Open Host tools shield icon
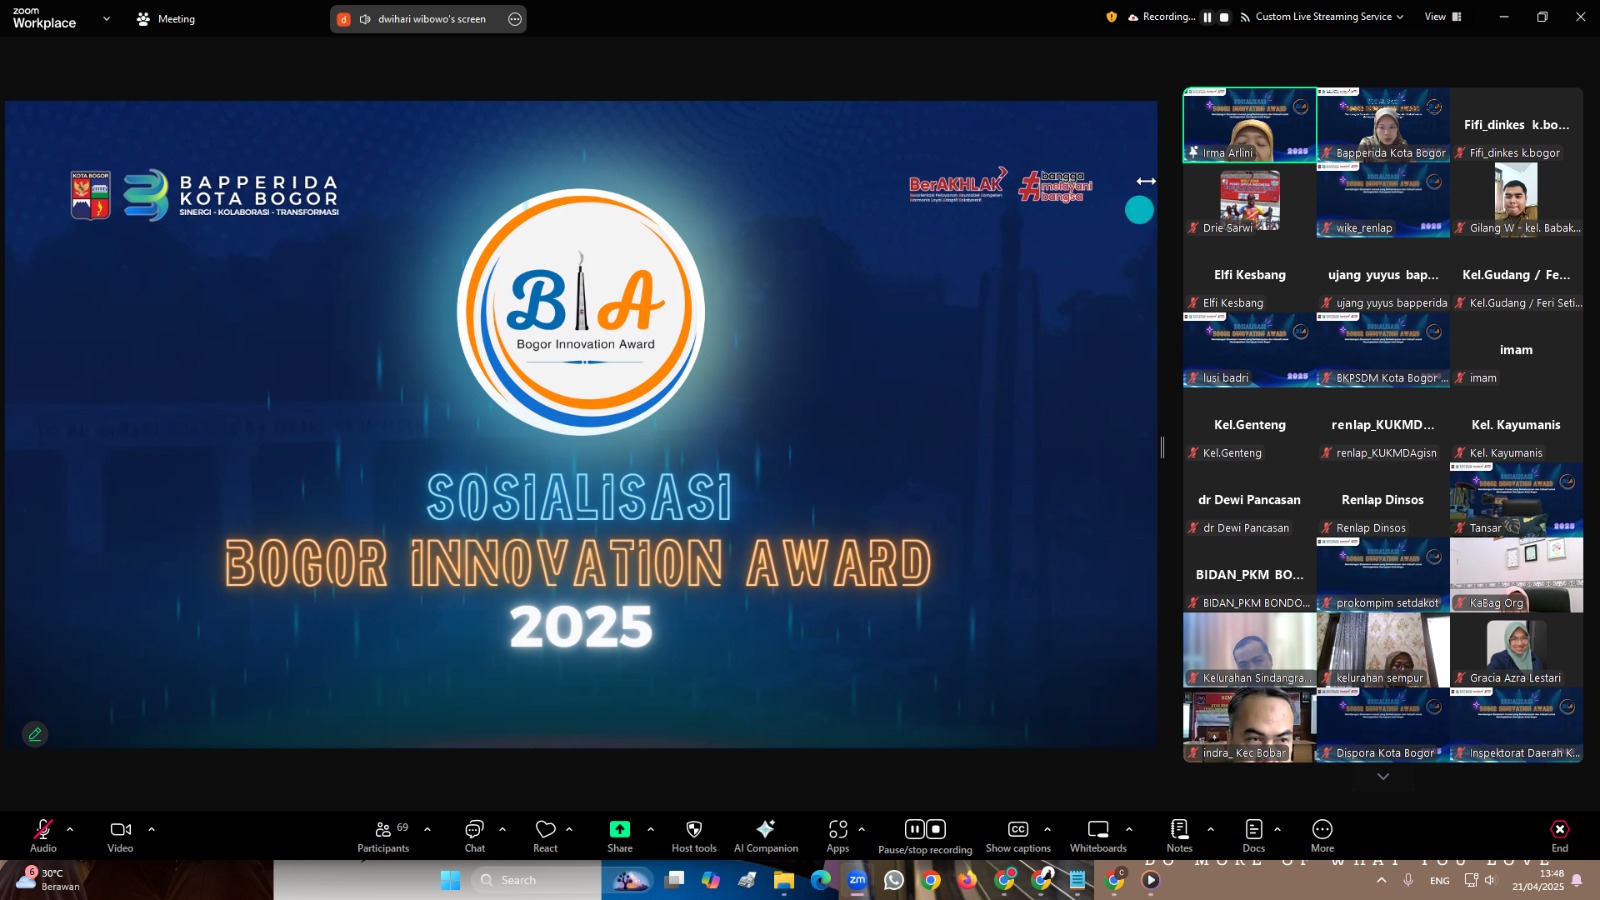The width and height of the screenshot is (1600, 900). (694, 829)
